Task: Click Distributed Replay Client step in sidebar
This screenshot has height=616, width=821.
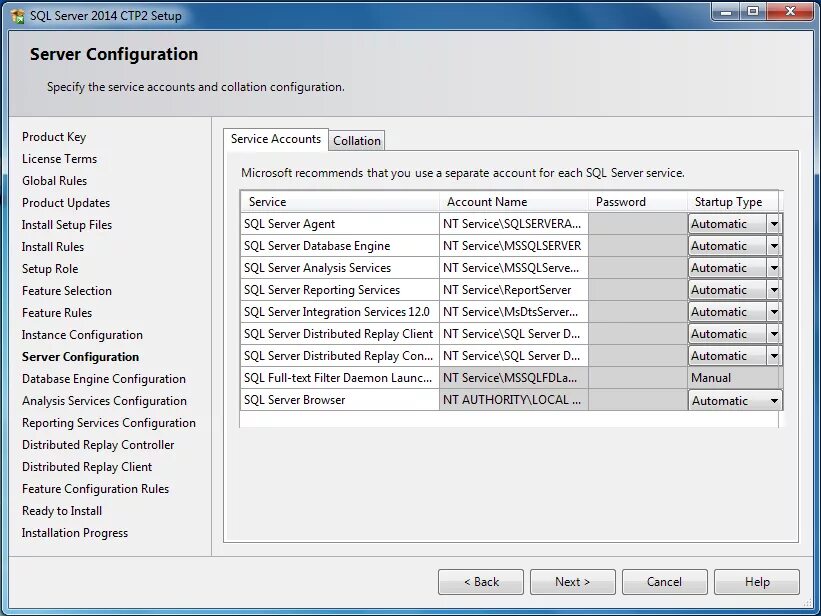Action: (87, 467)
